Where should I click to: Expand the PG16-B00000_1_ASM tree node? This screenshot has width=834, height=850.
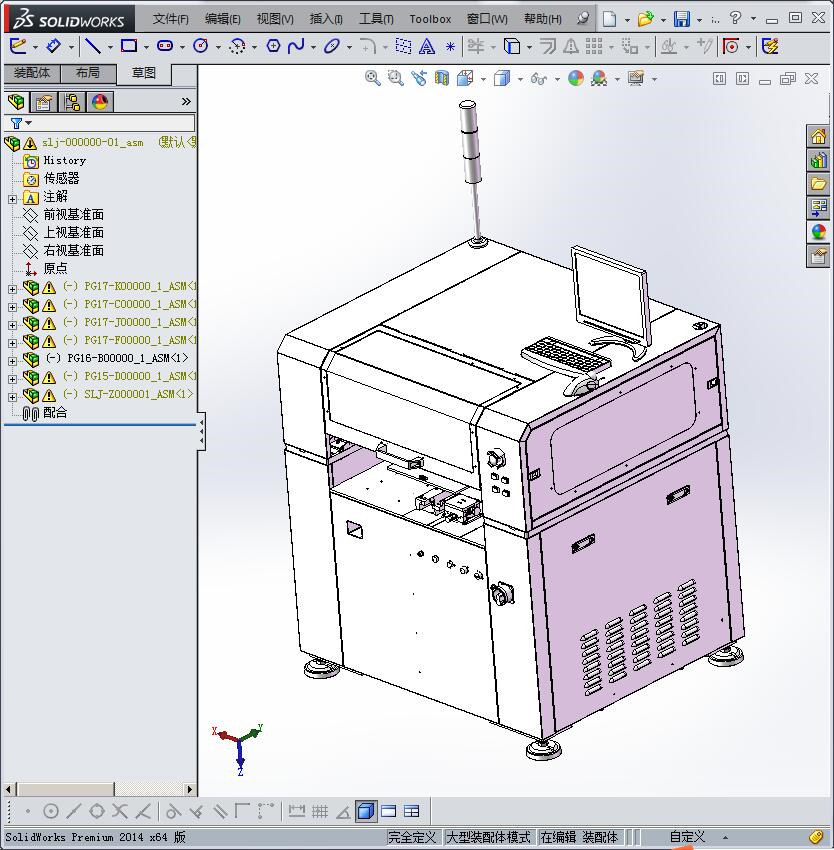pos(12,359)
